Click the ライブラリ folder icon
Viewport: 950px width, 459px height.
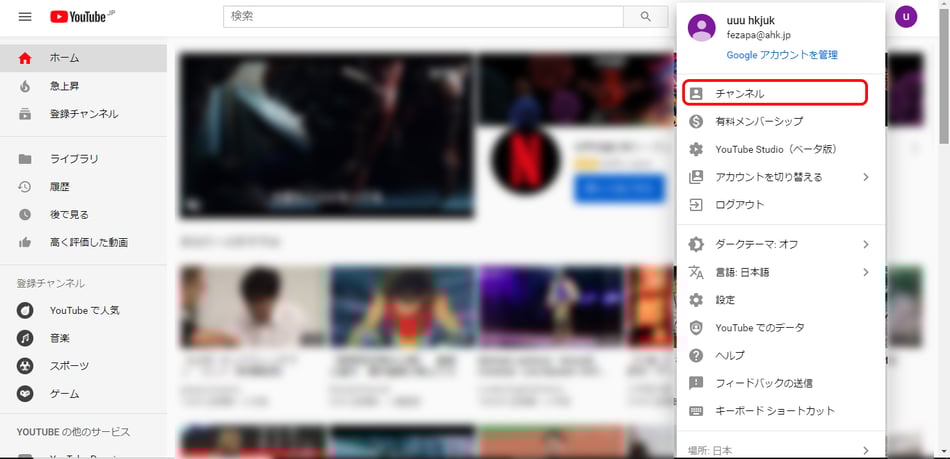(25, 159)
